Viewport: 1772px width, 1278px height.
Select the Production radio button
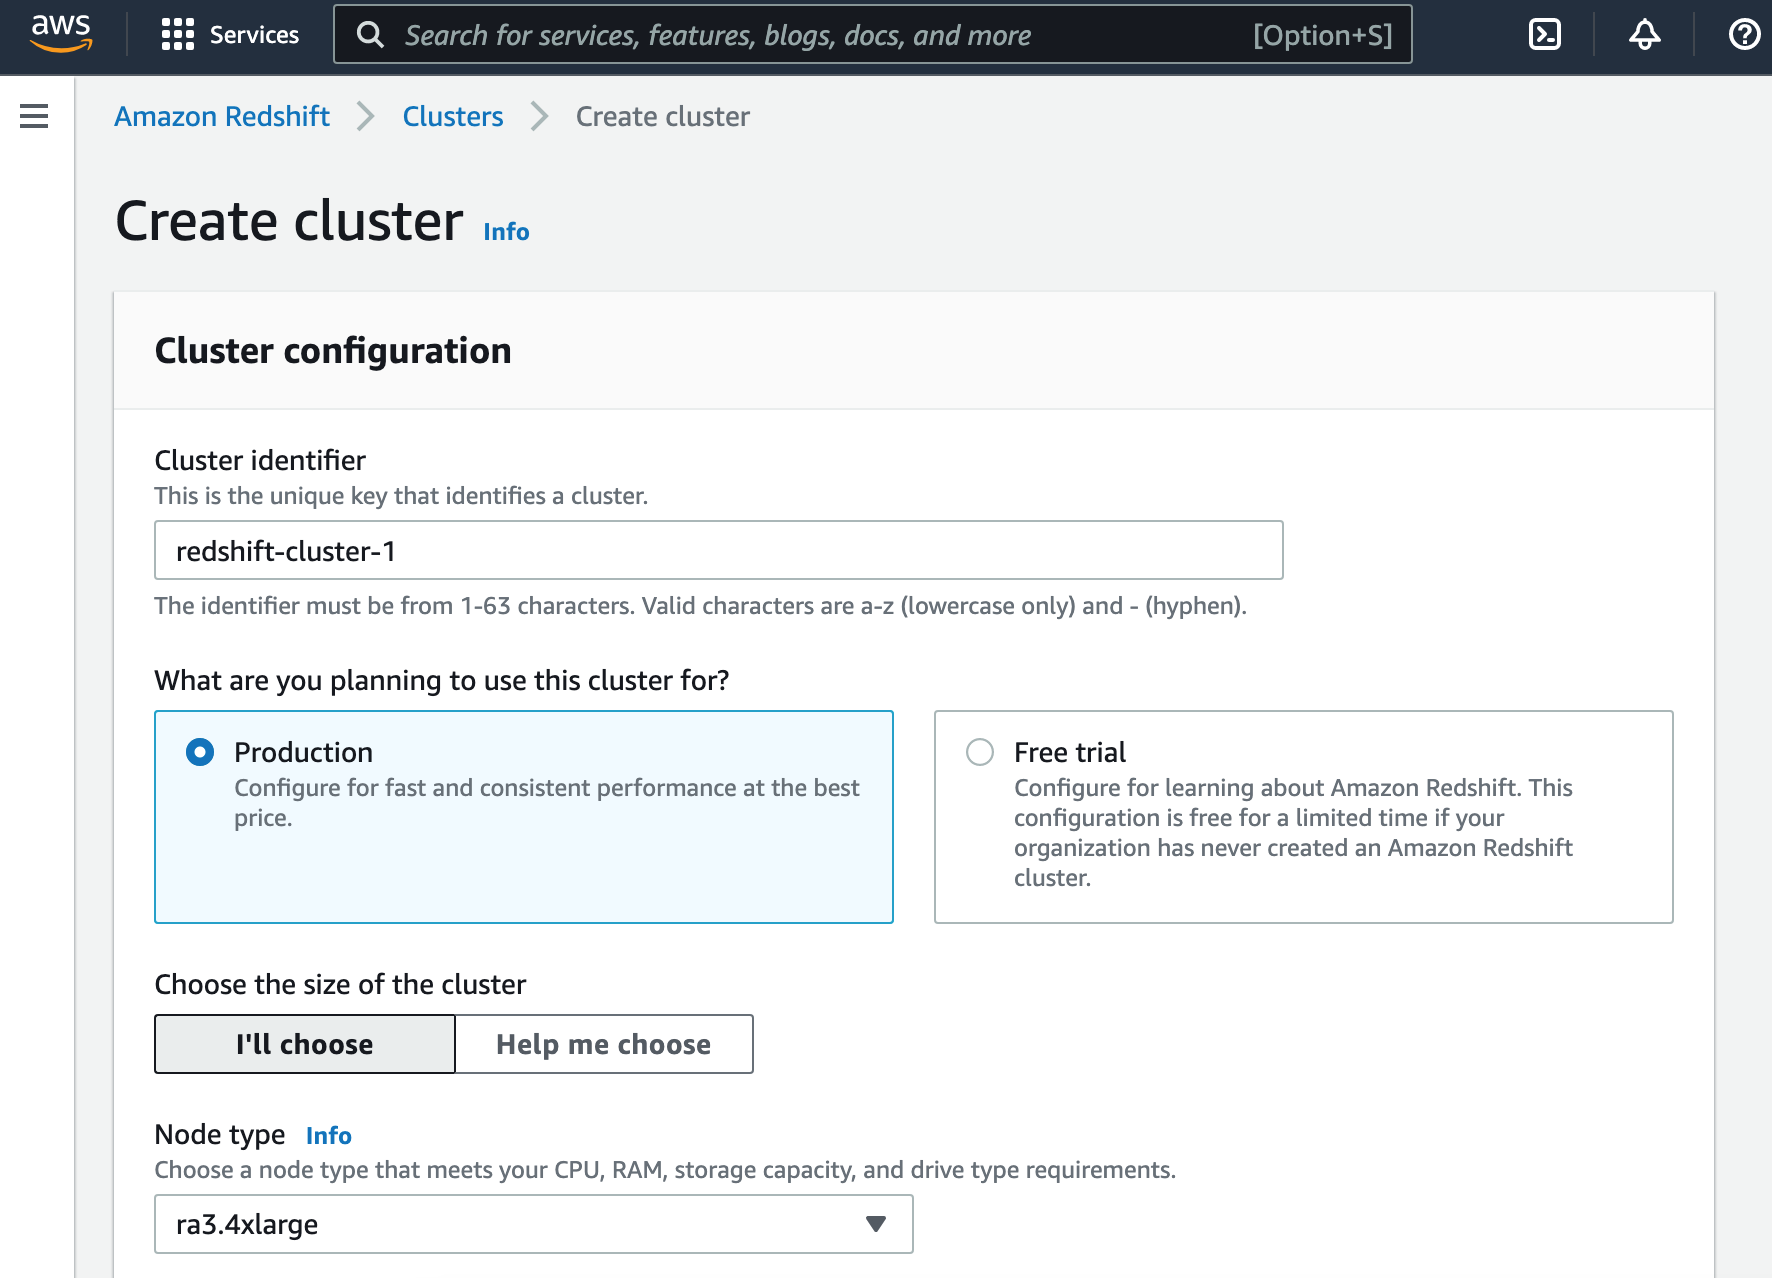click(x=199, y=751)
